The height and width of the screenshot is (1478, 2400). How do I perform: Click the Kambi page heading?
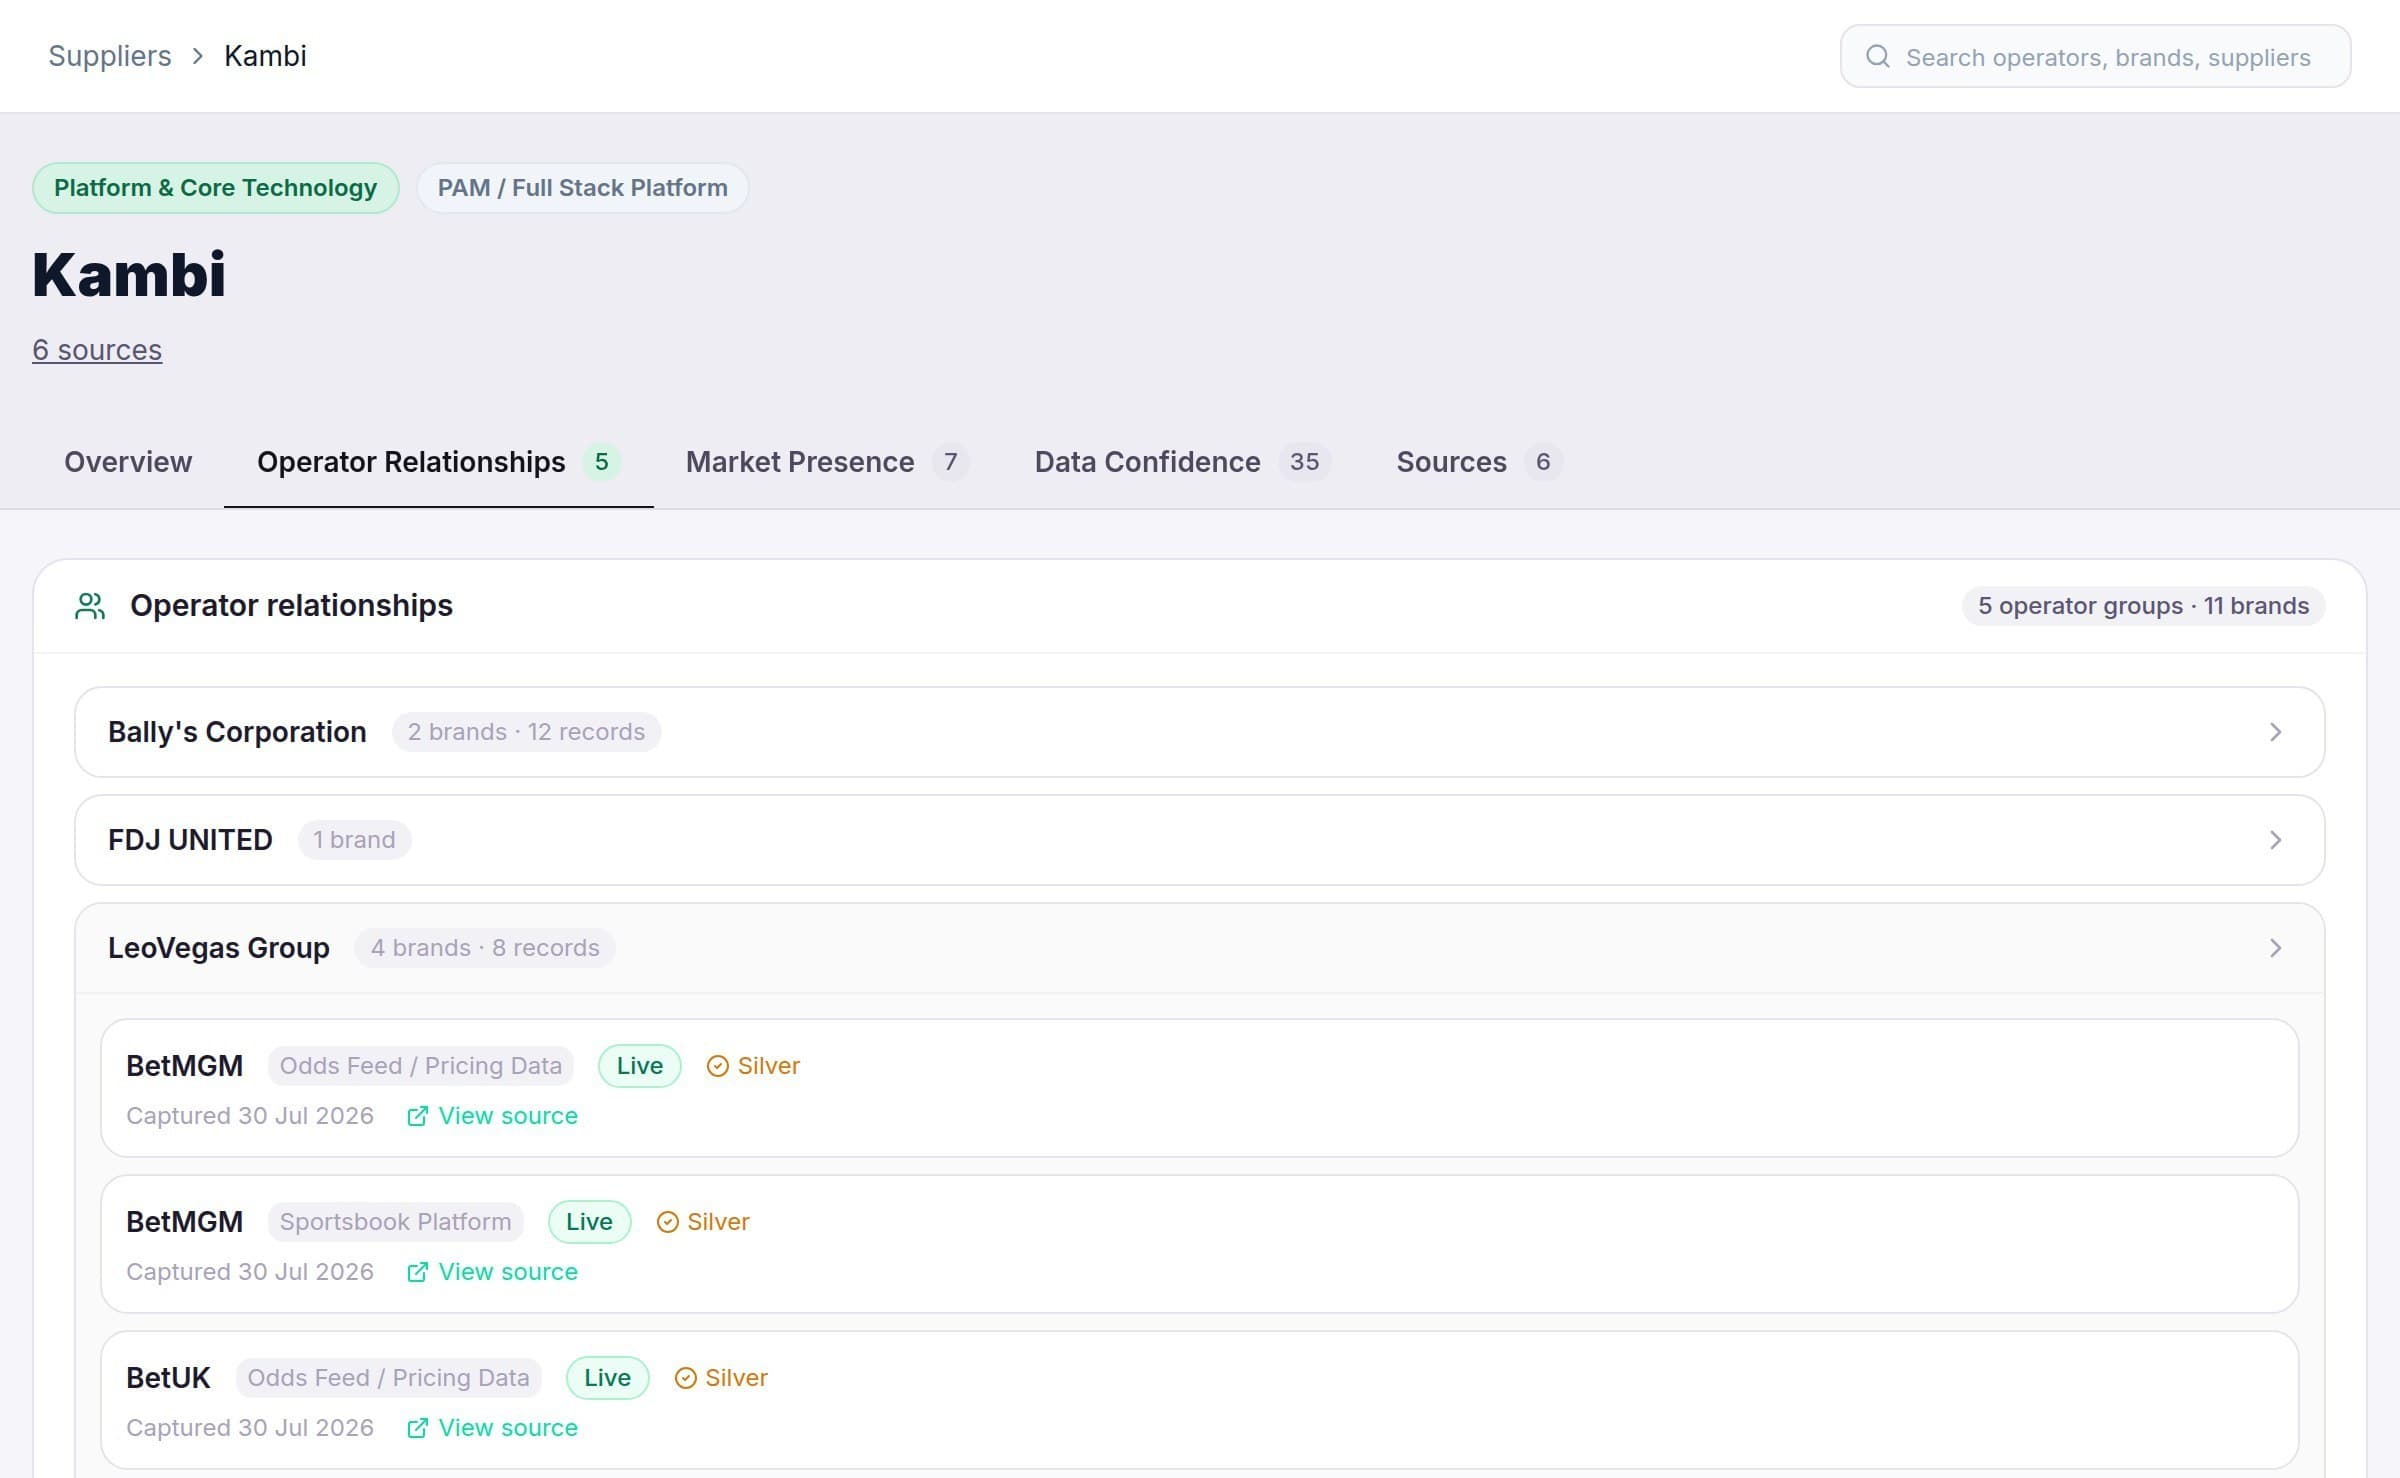point(129,274)
